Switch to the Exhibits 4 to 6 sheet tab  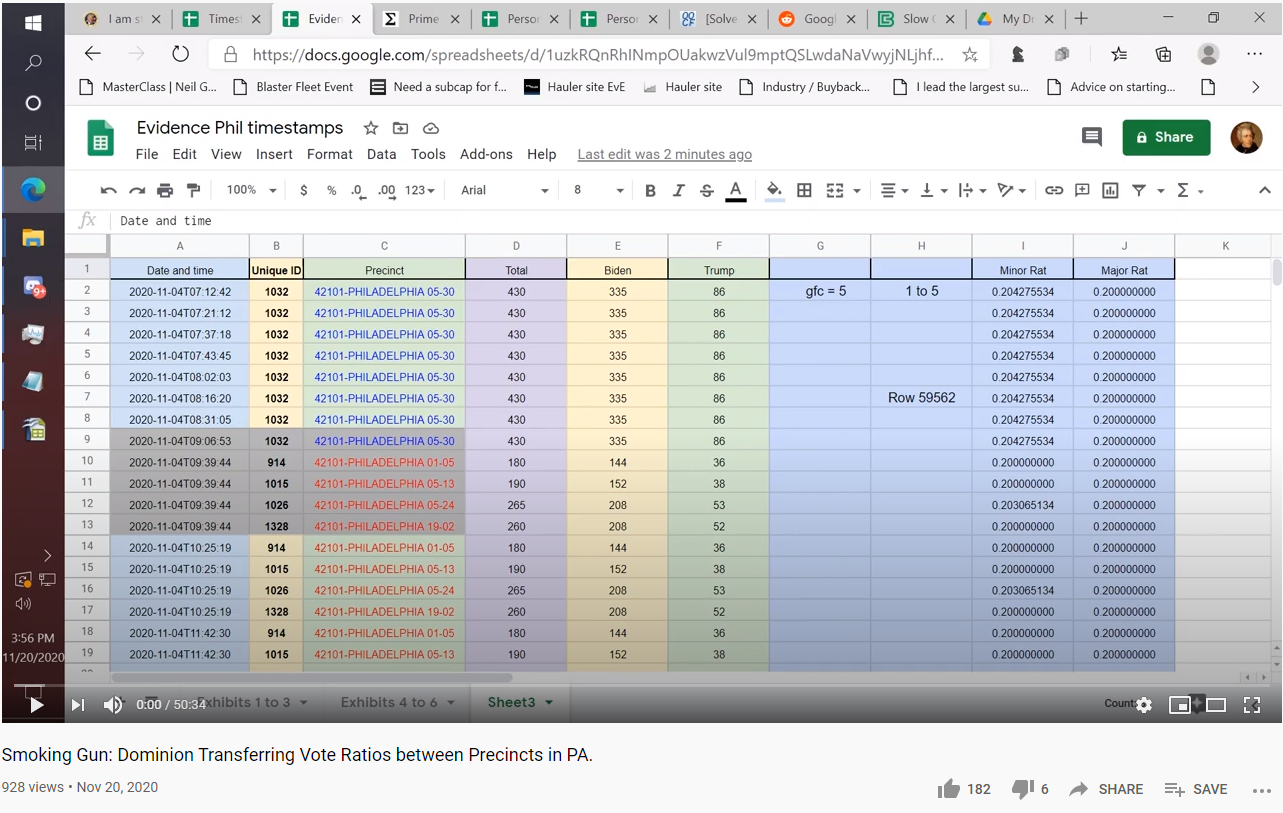click(x=390, y=702)
